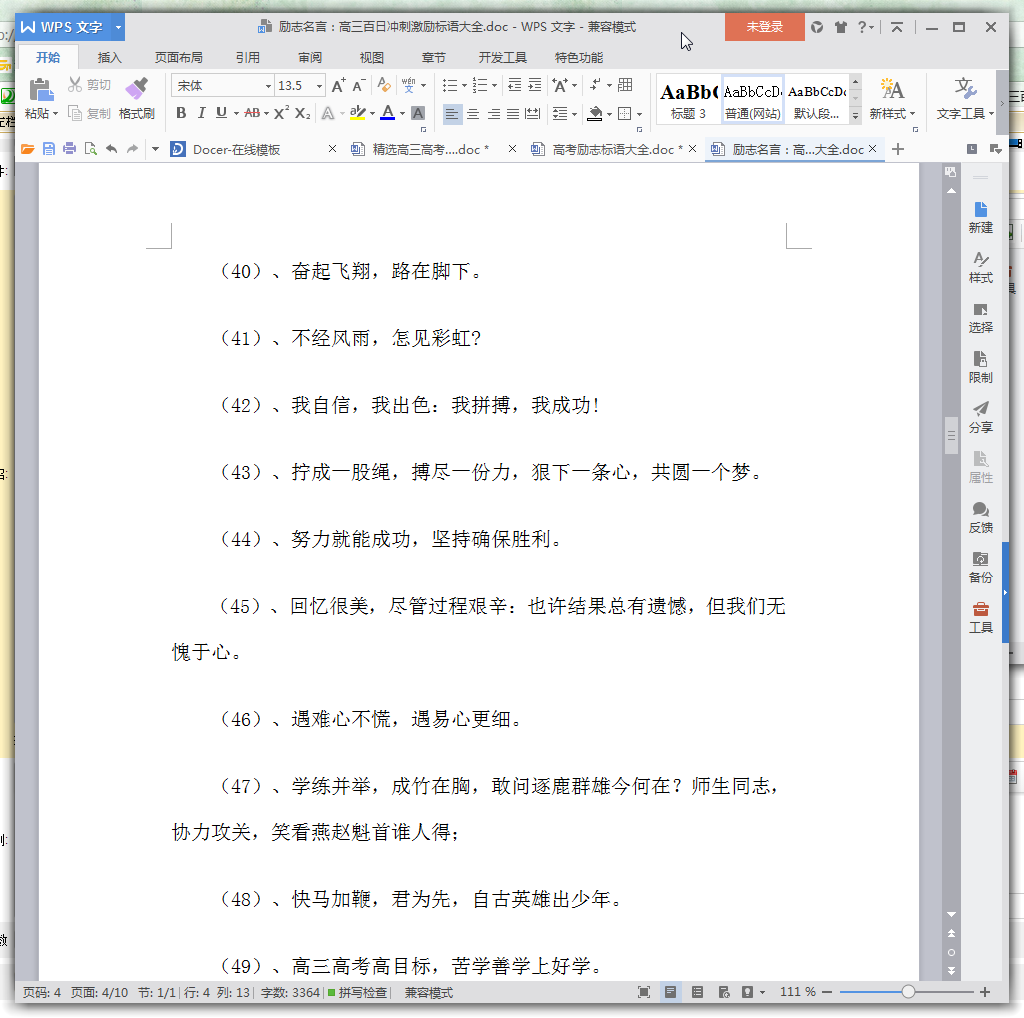Expand the borders dropdown arrow
The width and height of the screenshot is (1024, 1018).
pyautogui.click(x=639, y=114)
